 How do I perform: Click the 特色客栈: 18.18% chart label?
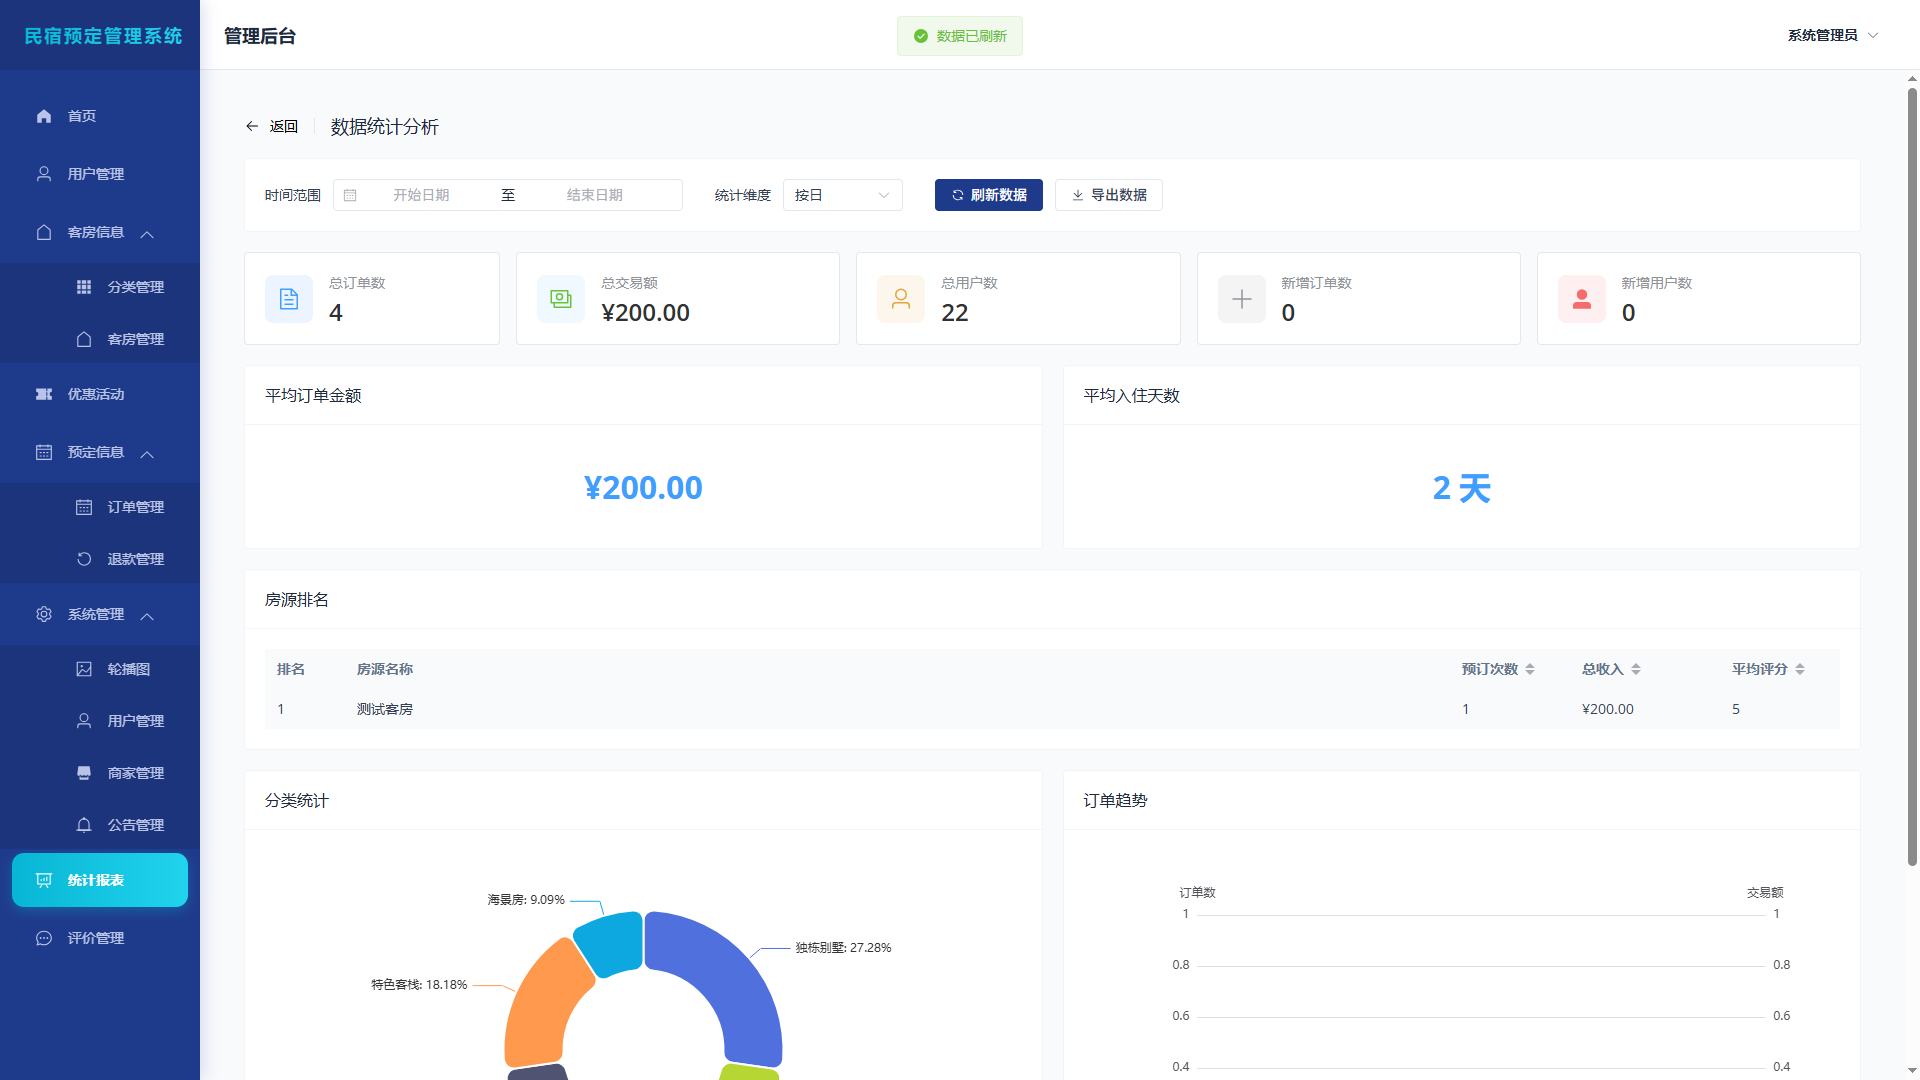tap(419, 985)
